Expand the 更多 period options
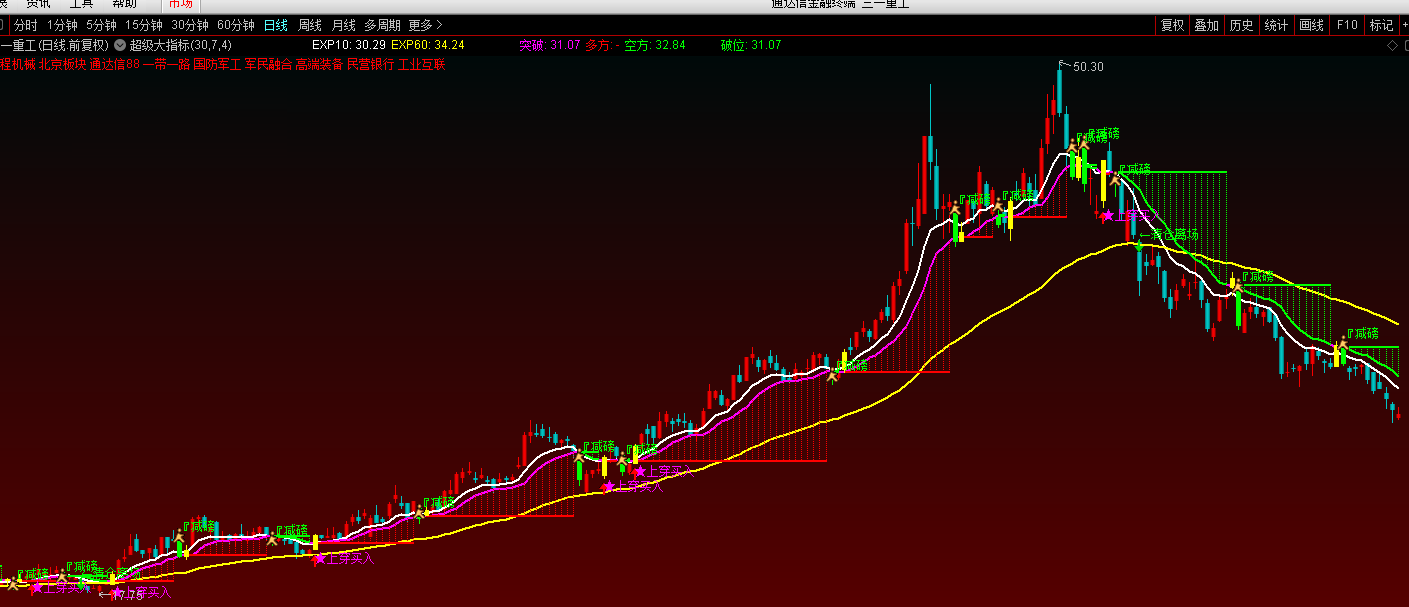Viewport: 1409px width, 607px height. pos(425,25)
